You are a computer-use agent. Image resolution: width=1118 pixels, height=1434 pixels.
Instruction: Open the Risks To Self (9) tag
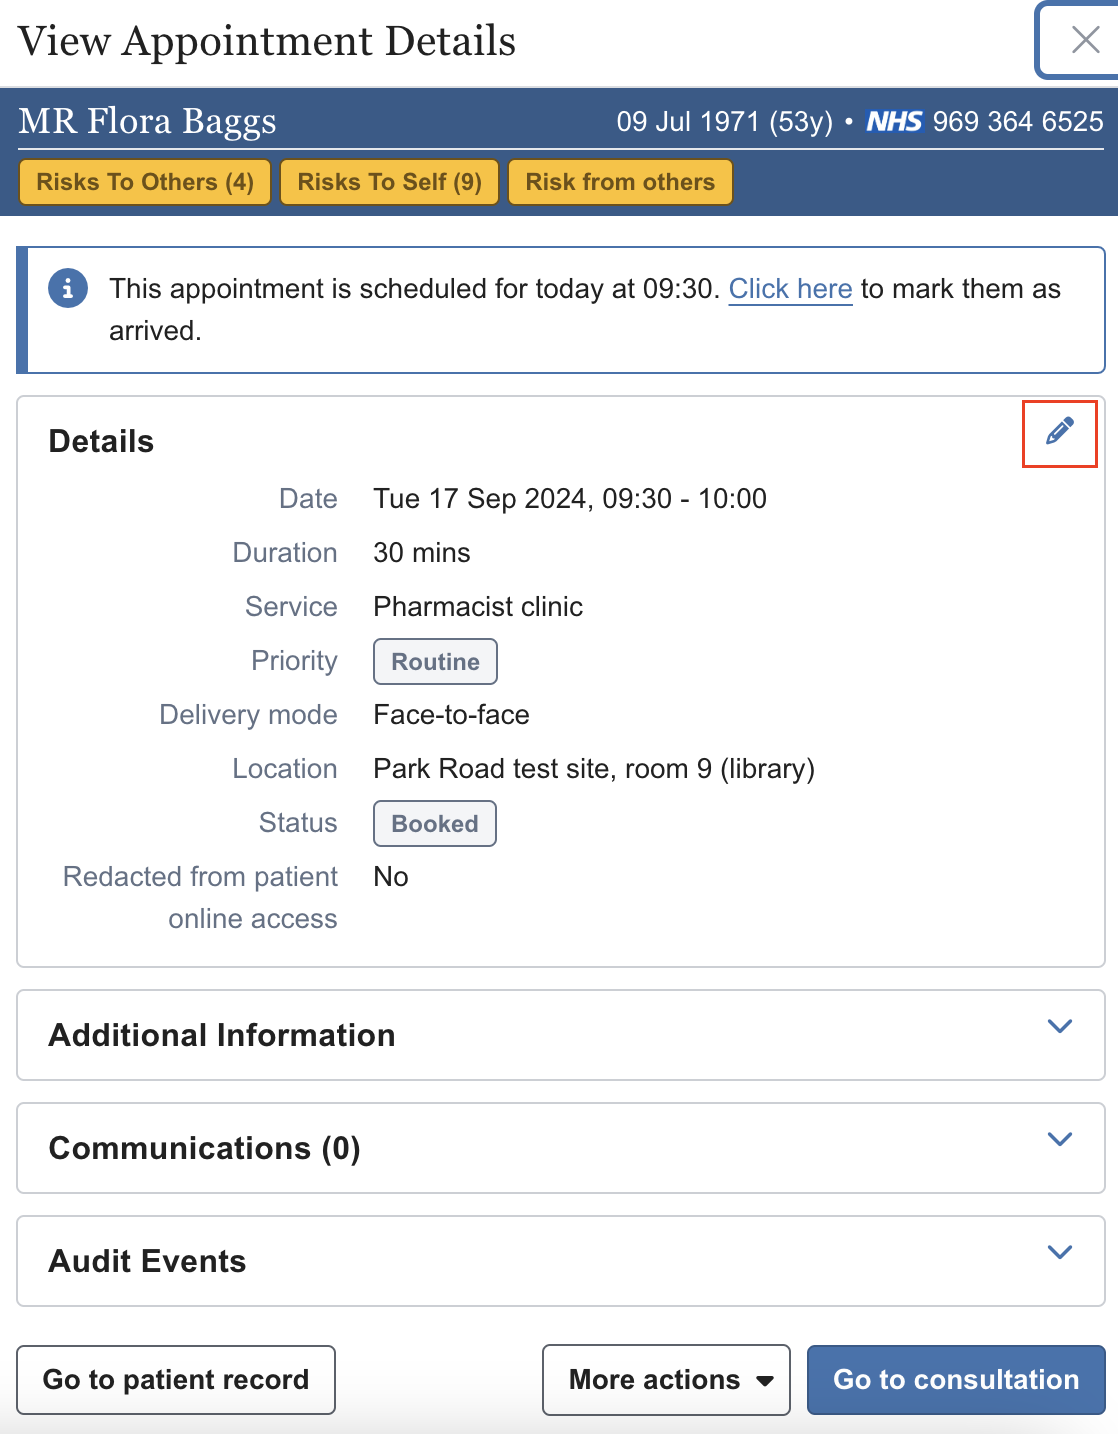pyautogui.click(x=389, y=182)
